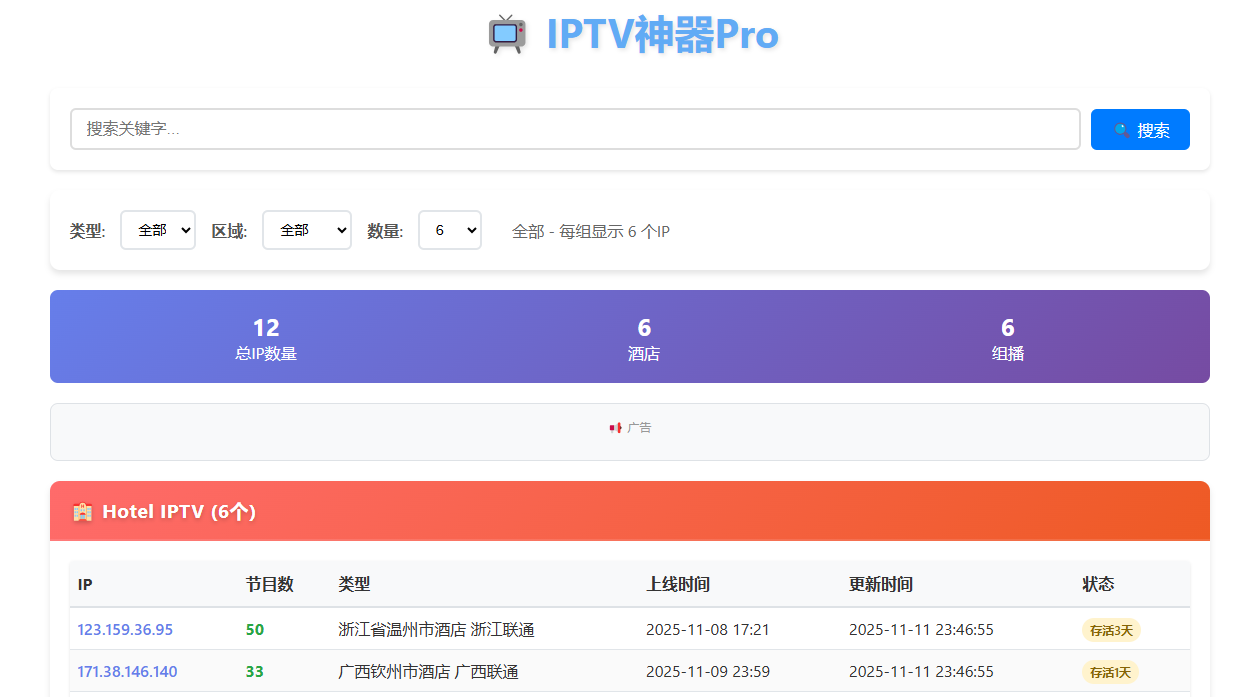The width and height of the screenshot is (1245, 697).
Task: Select the 组播 stat showing 6
Action: coord(1007,338)
